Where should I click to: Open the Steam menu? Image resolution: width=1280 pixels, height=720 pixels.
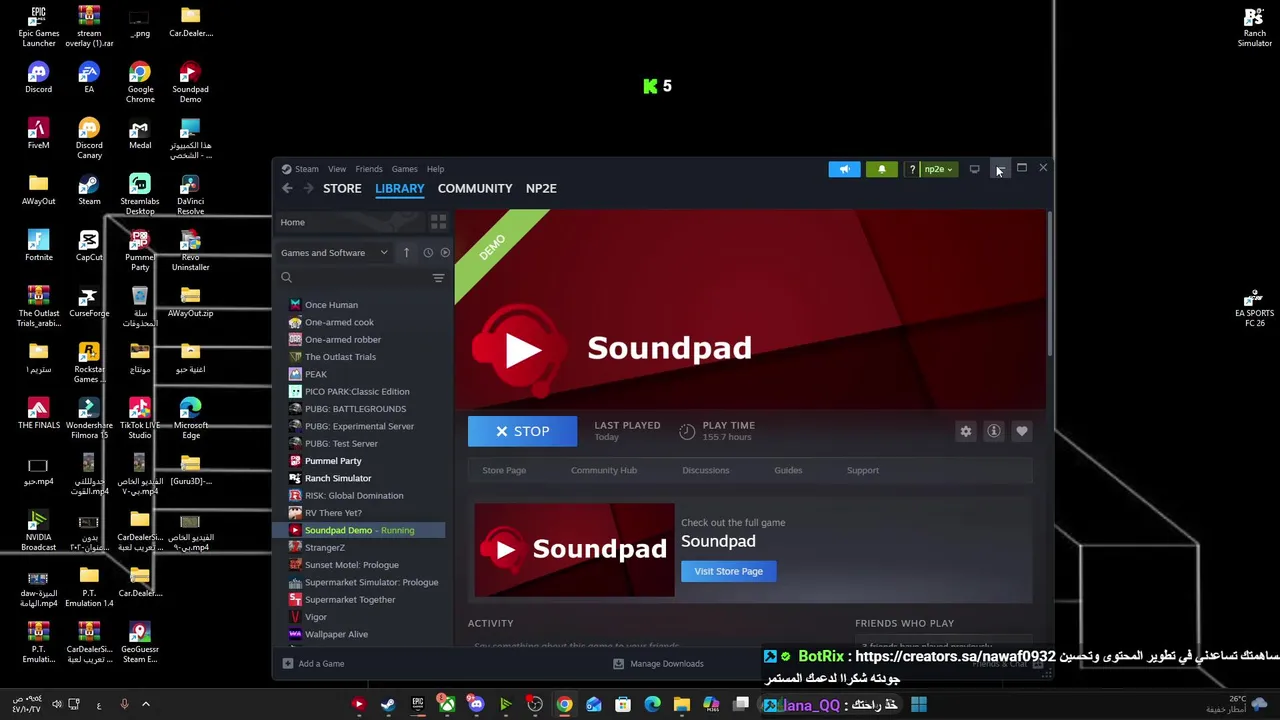click(x=300, y=169)
